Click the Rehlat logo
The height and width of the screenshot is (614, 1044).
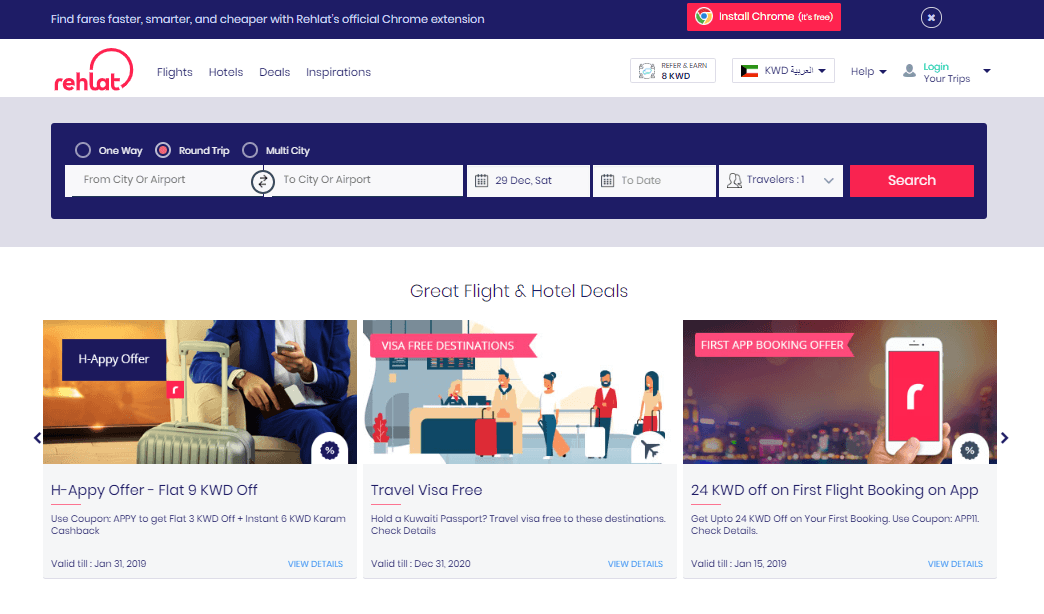[x=94, y=71]
